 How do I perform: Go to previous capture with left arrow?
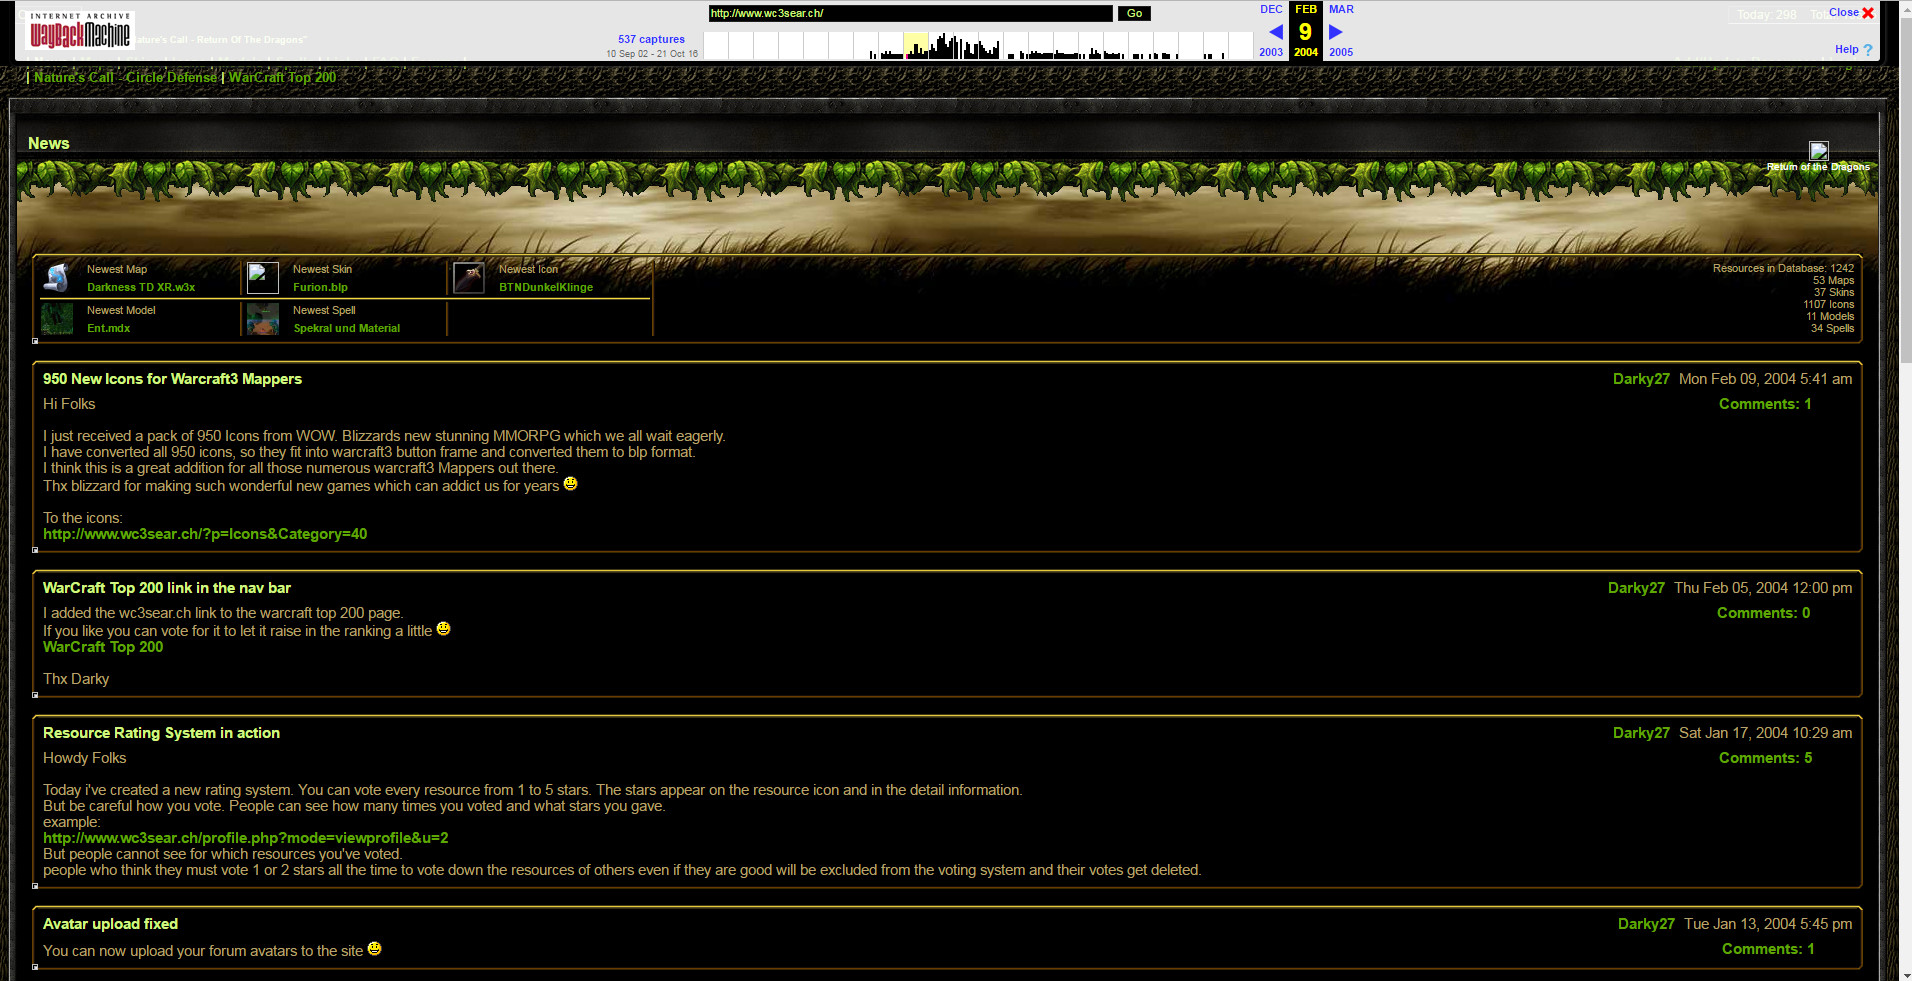[1276, 32]
